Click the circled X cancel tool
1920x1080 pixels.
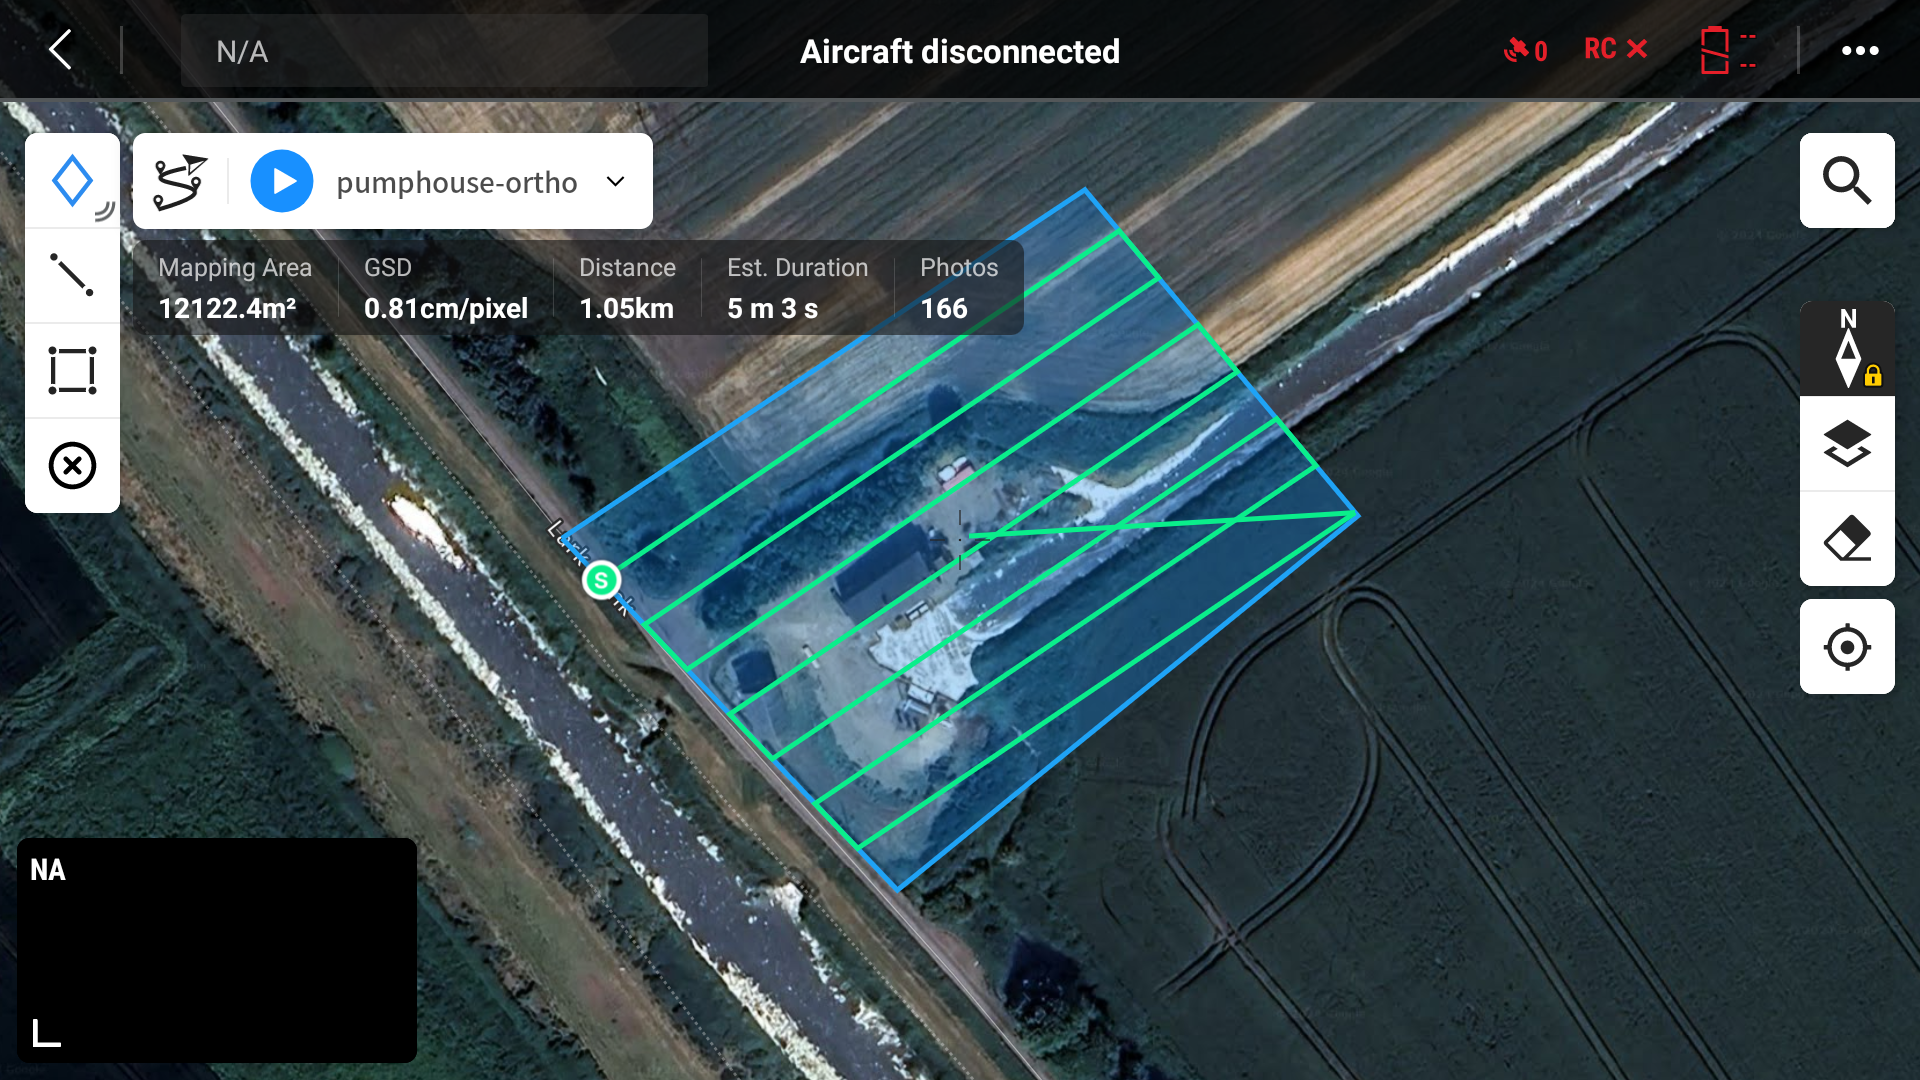pos(72,465)
